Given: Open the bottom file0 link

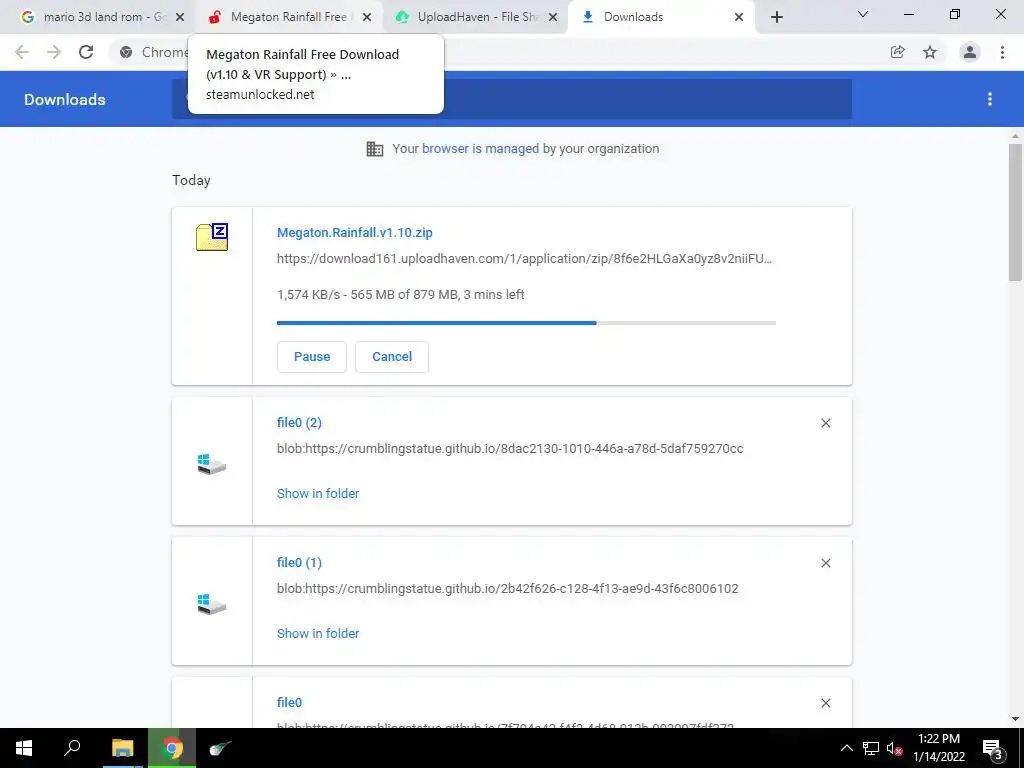Looking at the screenshot, I should [289, 703].
